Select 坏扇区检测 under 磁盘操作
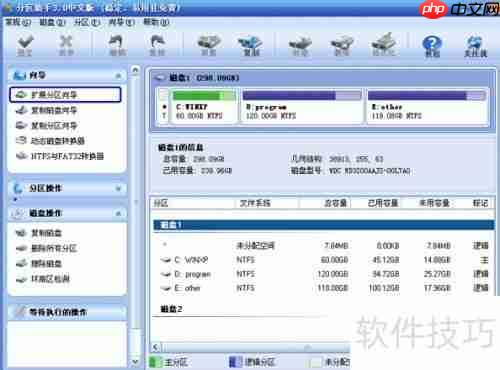The height and width of the screenshot is (370, 500). pos(43,279)
